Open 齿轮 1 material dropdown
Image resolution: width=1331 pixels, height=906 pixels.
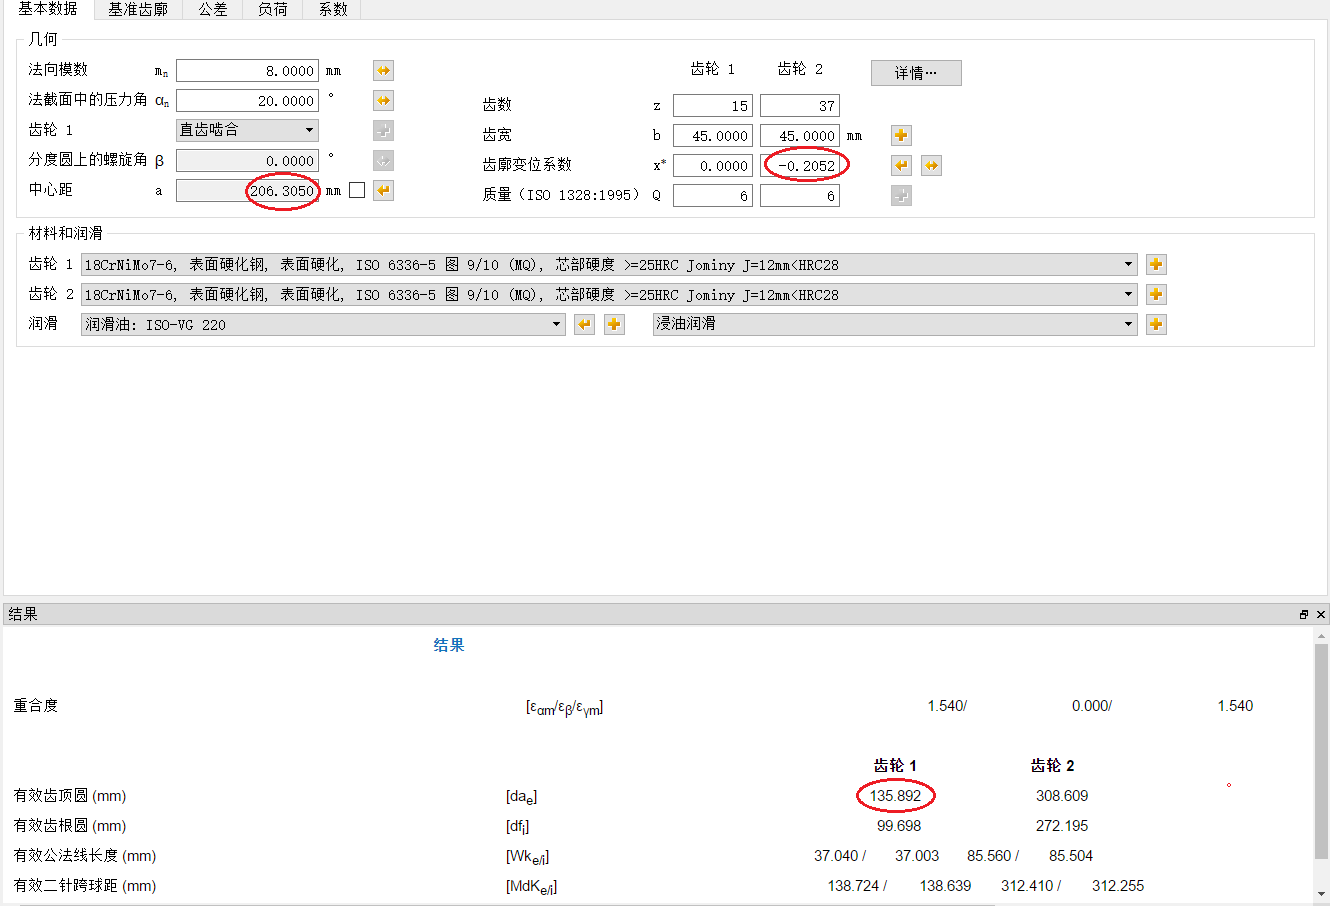coord(609,265)
